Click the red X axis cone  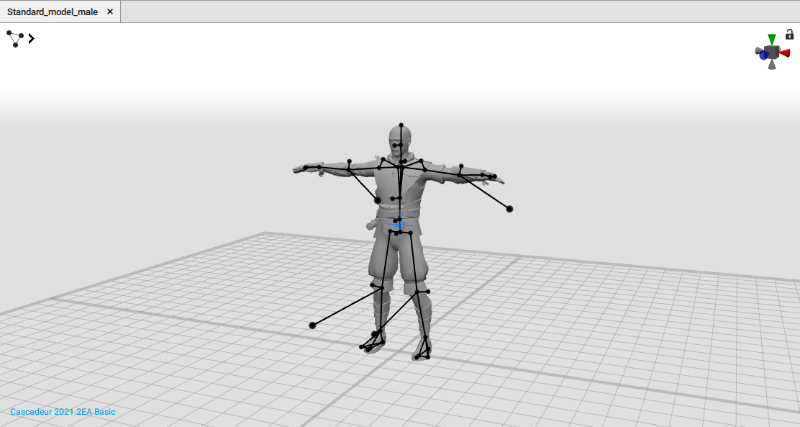click(x=785, y=53)
